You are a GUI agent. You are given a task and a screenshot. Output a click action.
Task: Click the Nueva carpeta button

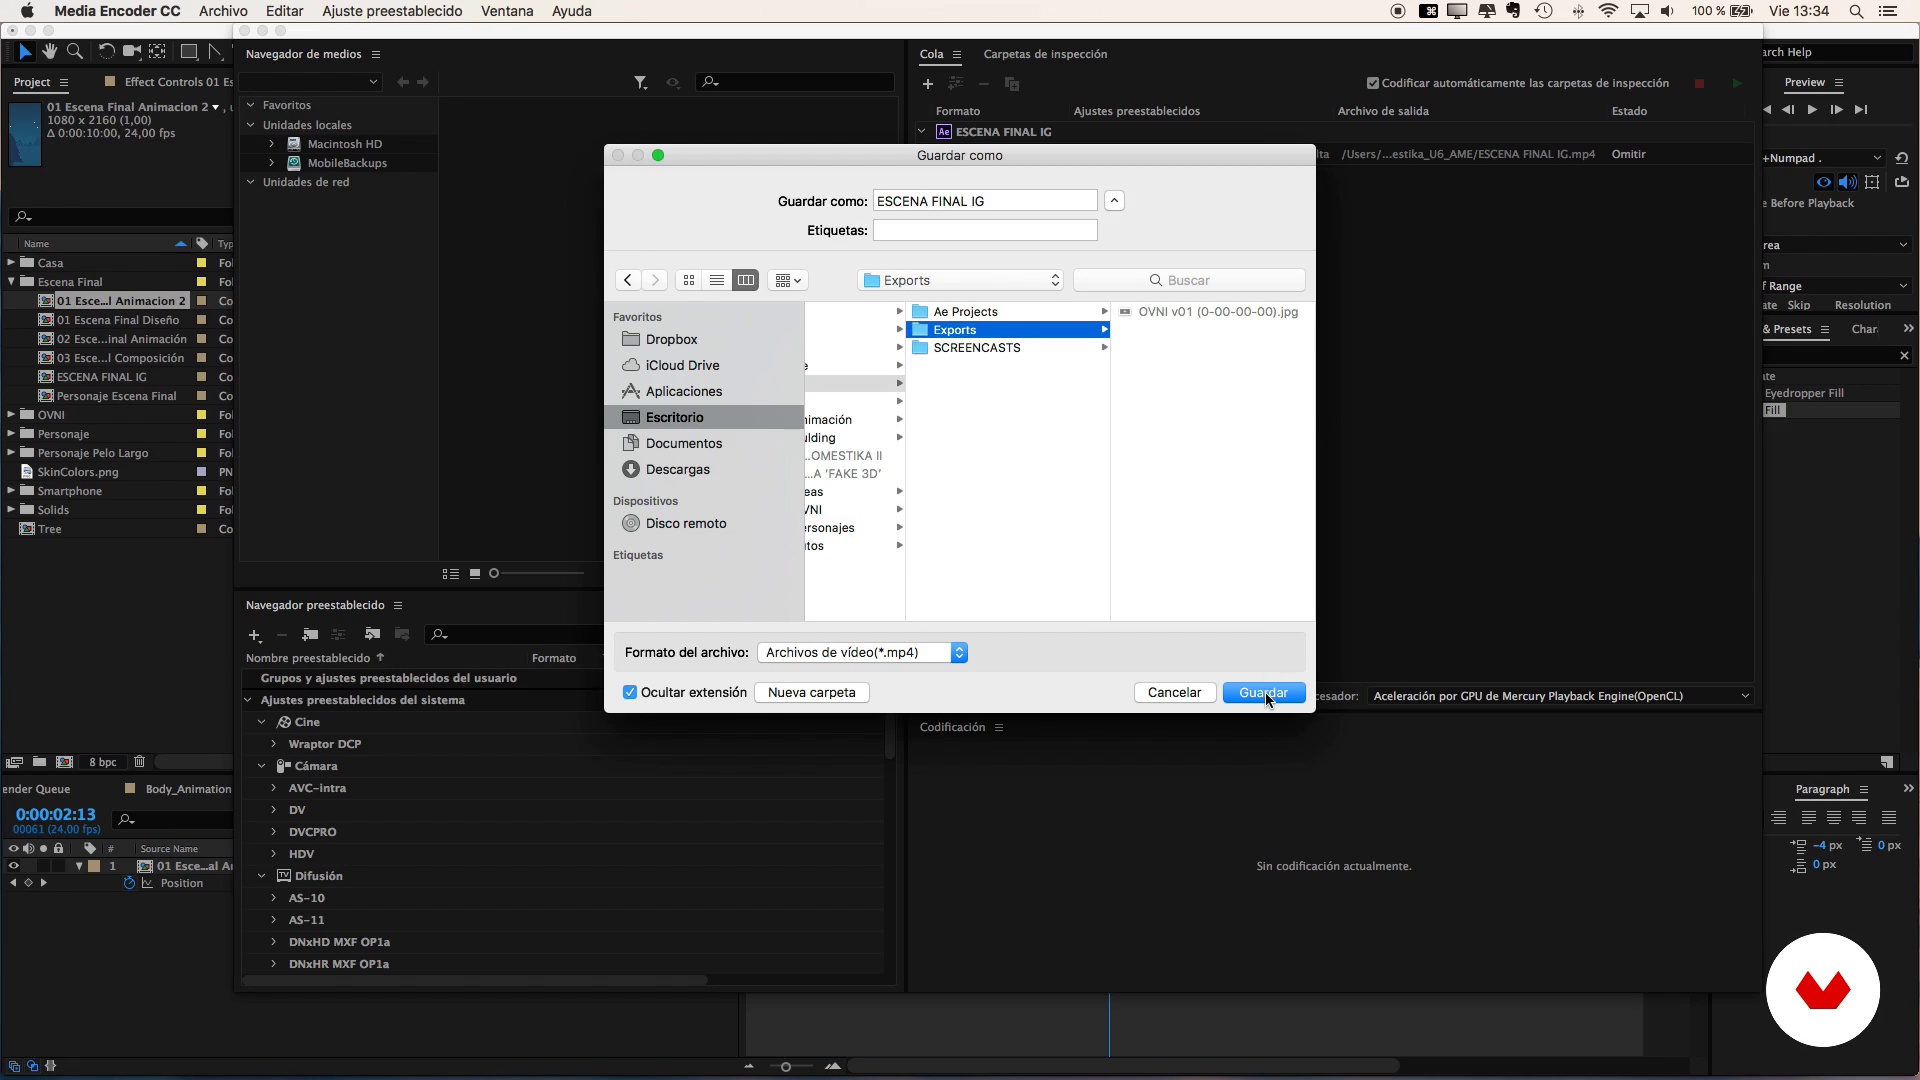tap(811, 692)
